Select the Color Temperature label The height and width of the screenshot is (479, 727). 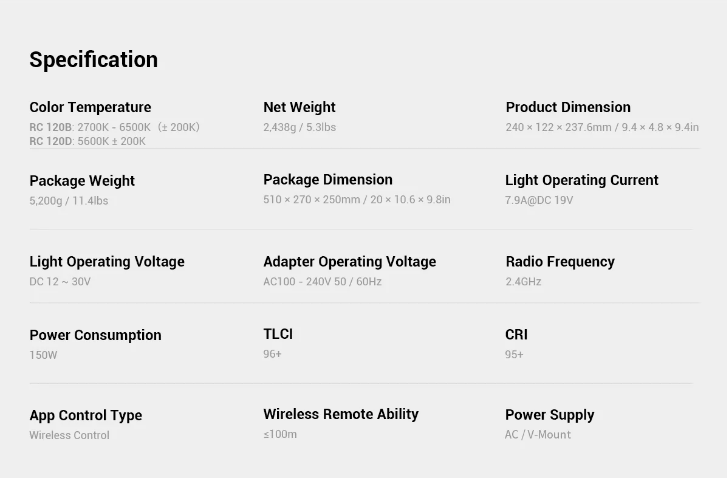pos(90,107)
